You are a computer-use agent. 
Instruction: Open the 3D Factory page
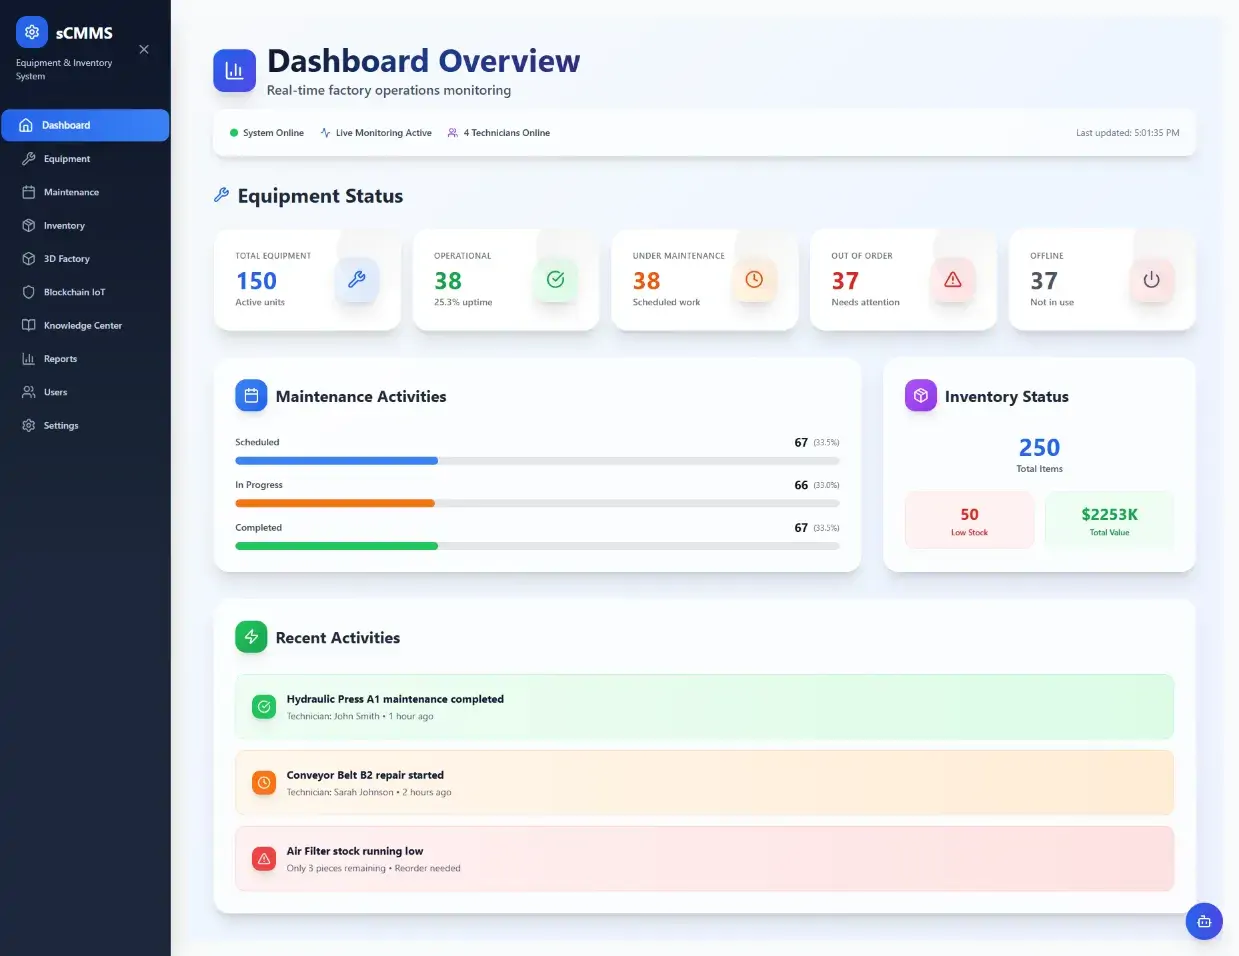(66, 259)
